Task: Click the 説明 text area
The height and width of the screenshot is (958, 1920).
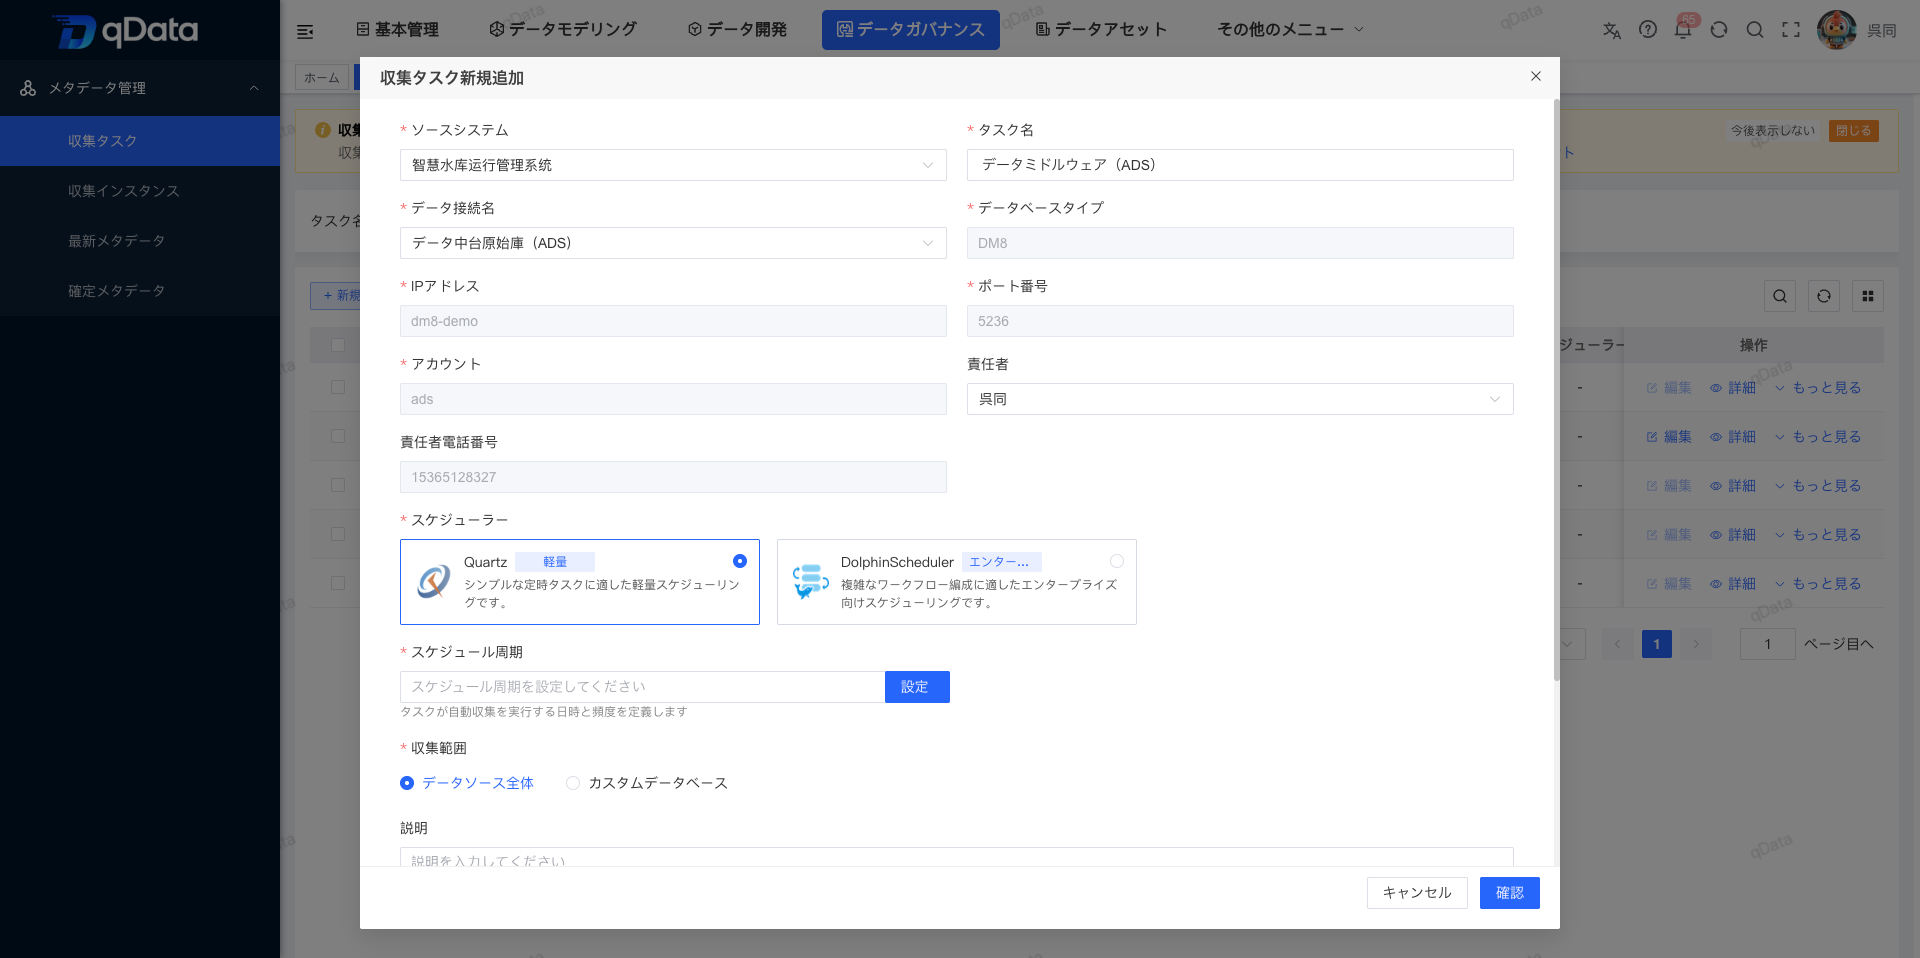Action: [x=957, y=857]
